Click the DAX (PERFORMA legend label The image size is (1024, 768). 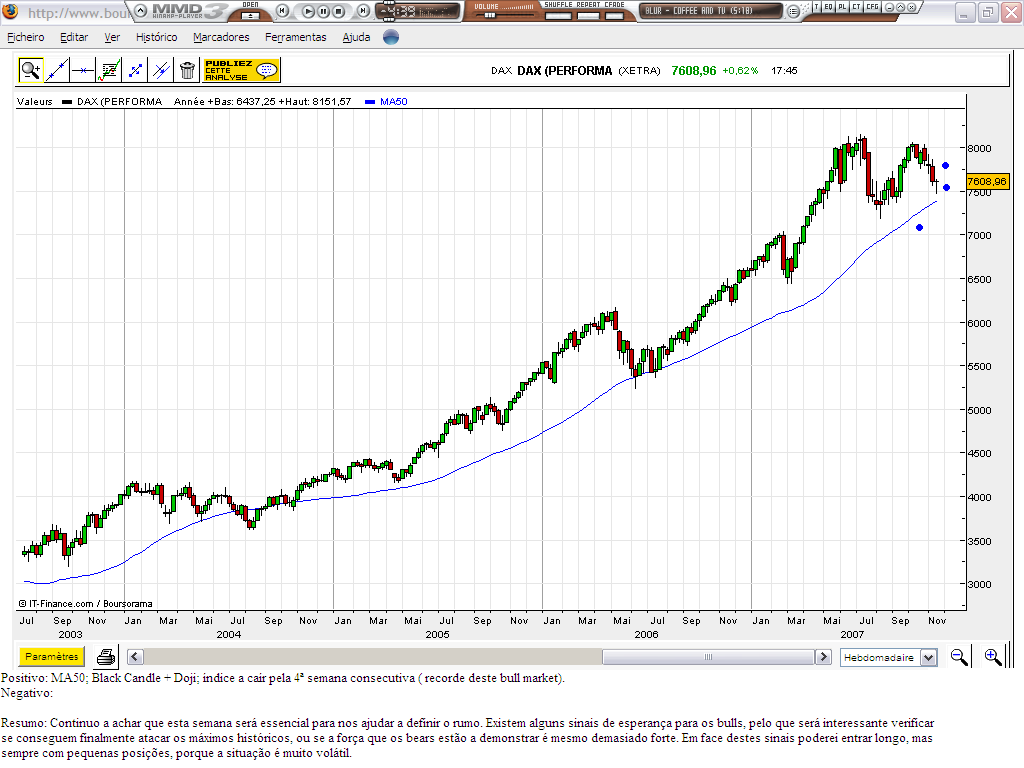(119, 101)
